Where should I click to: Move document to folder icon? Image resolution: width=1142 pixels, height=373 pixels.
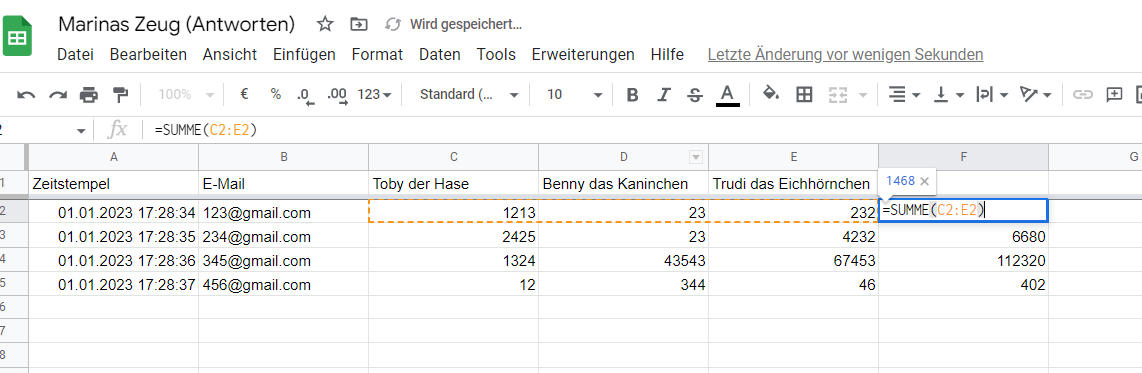tap(359, 25)
